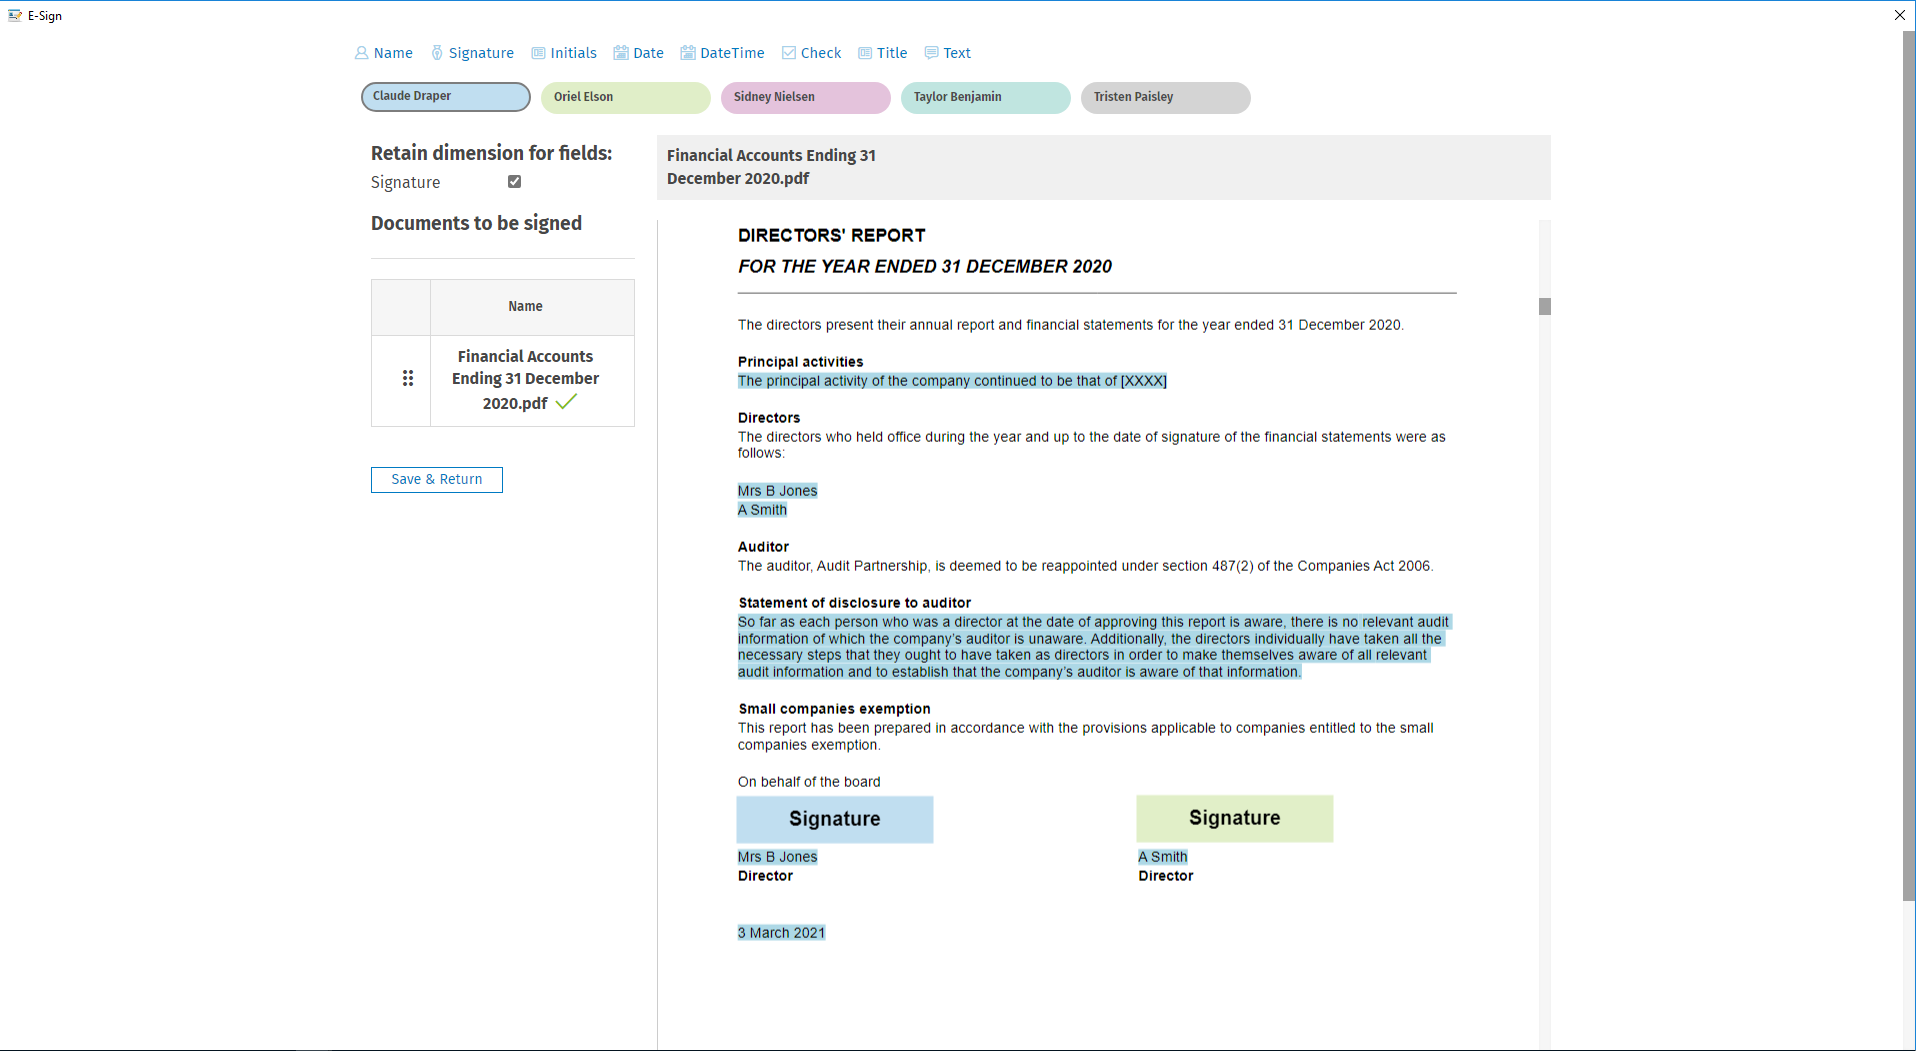Select the Text comment icon
This screenshot has height=1051, width=1916.
point(931,53)
